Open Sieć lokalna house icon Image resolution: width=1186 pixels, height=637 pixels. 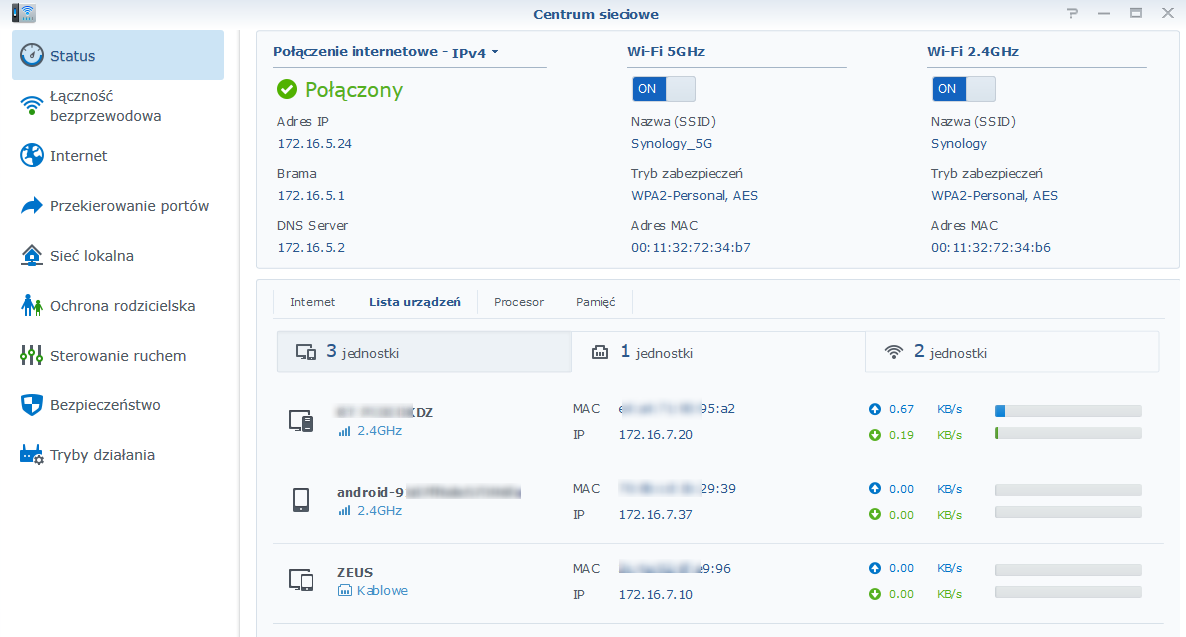point(32,256)
